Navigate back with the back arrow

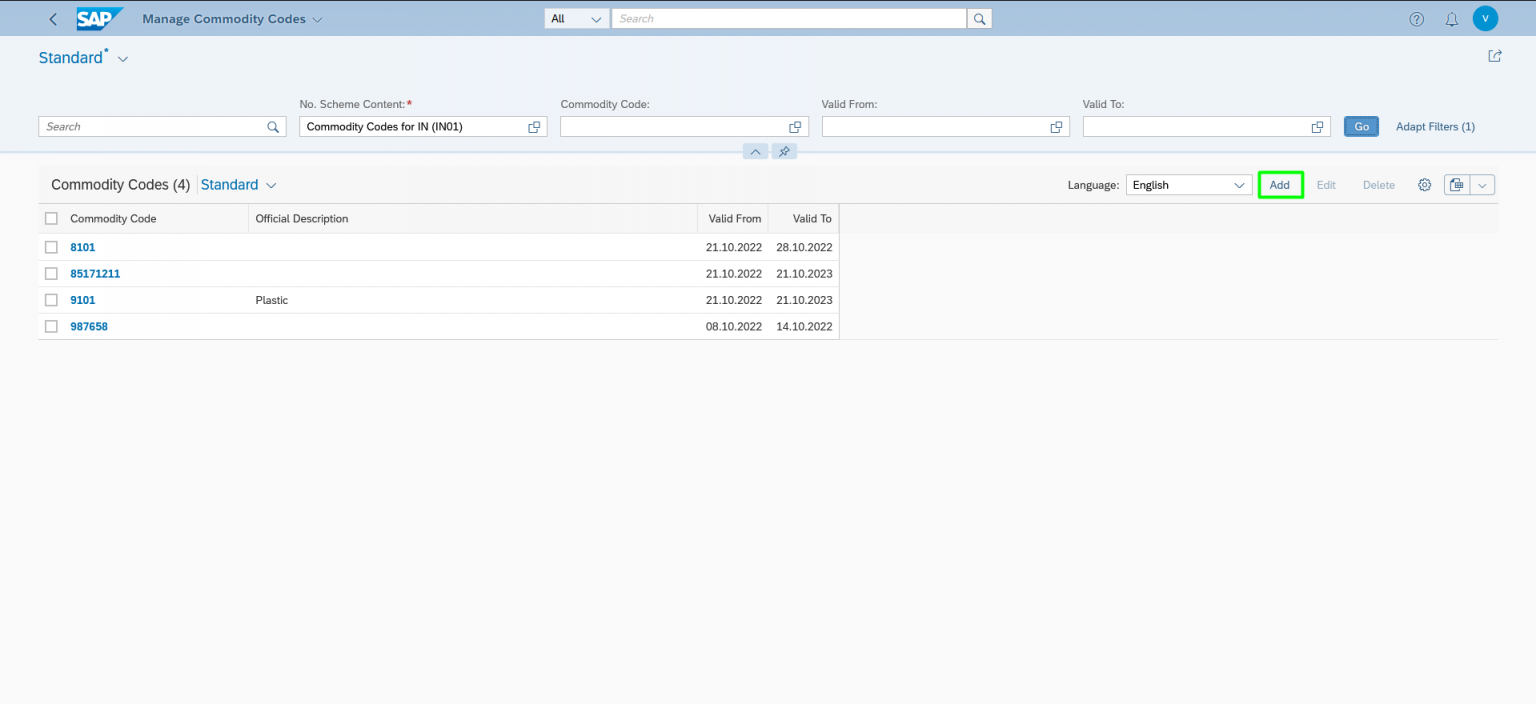coord(53,18)
